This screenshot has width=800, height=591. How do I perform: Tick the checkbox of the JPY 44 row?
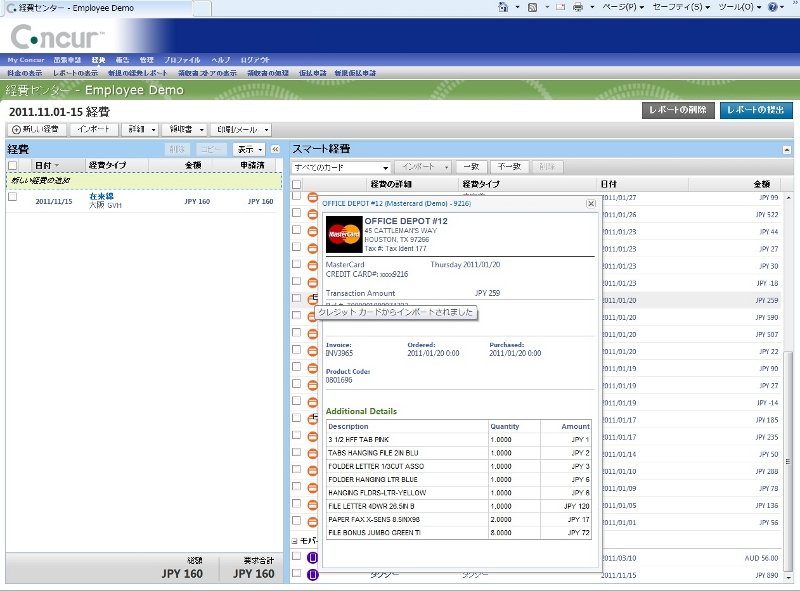[296, 230]
